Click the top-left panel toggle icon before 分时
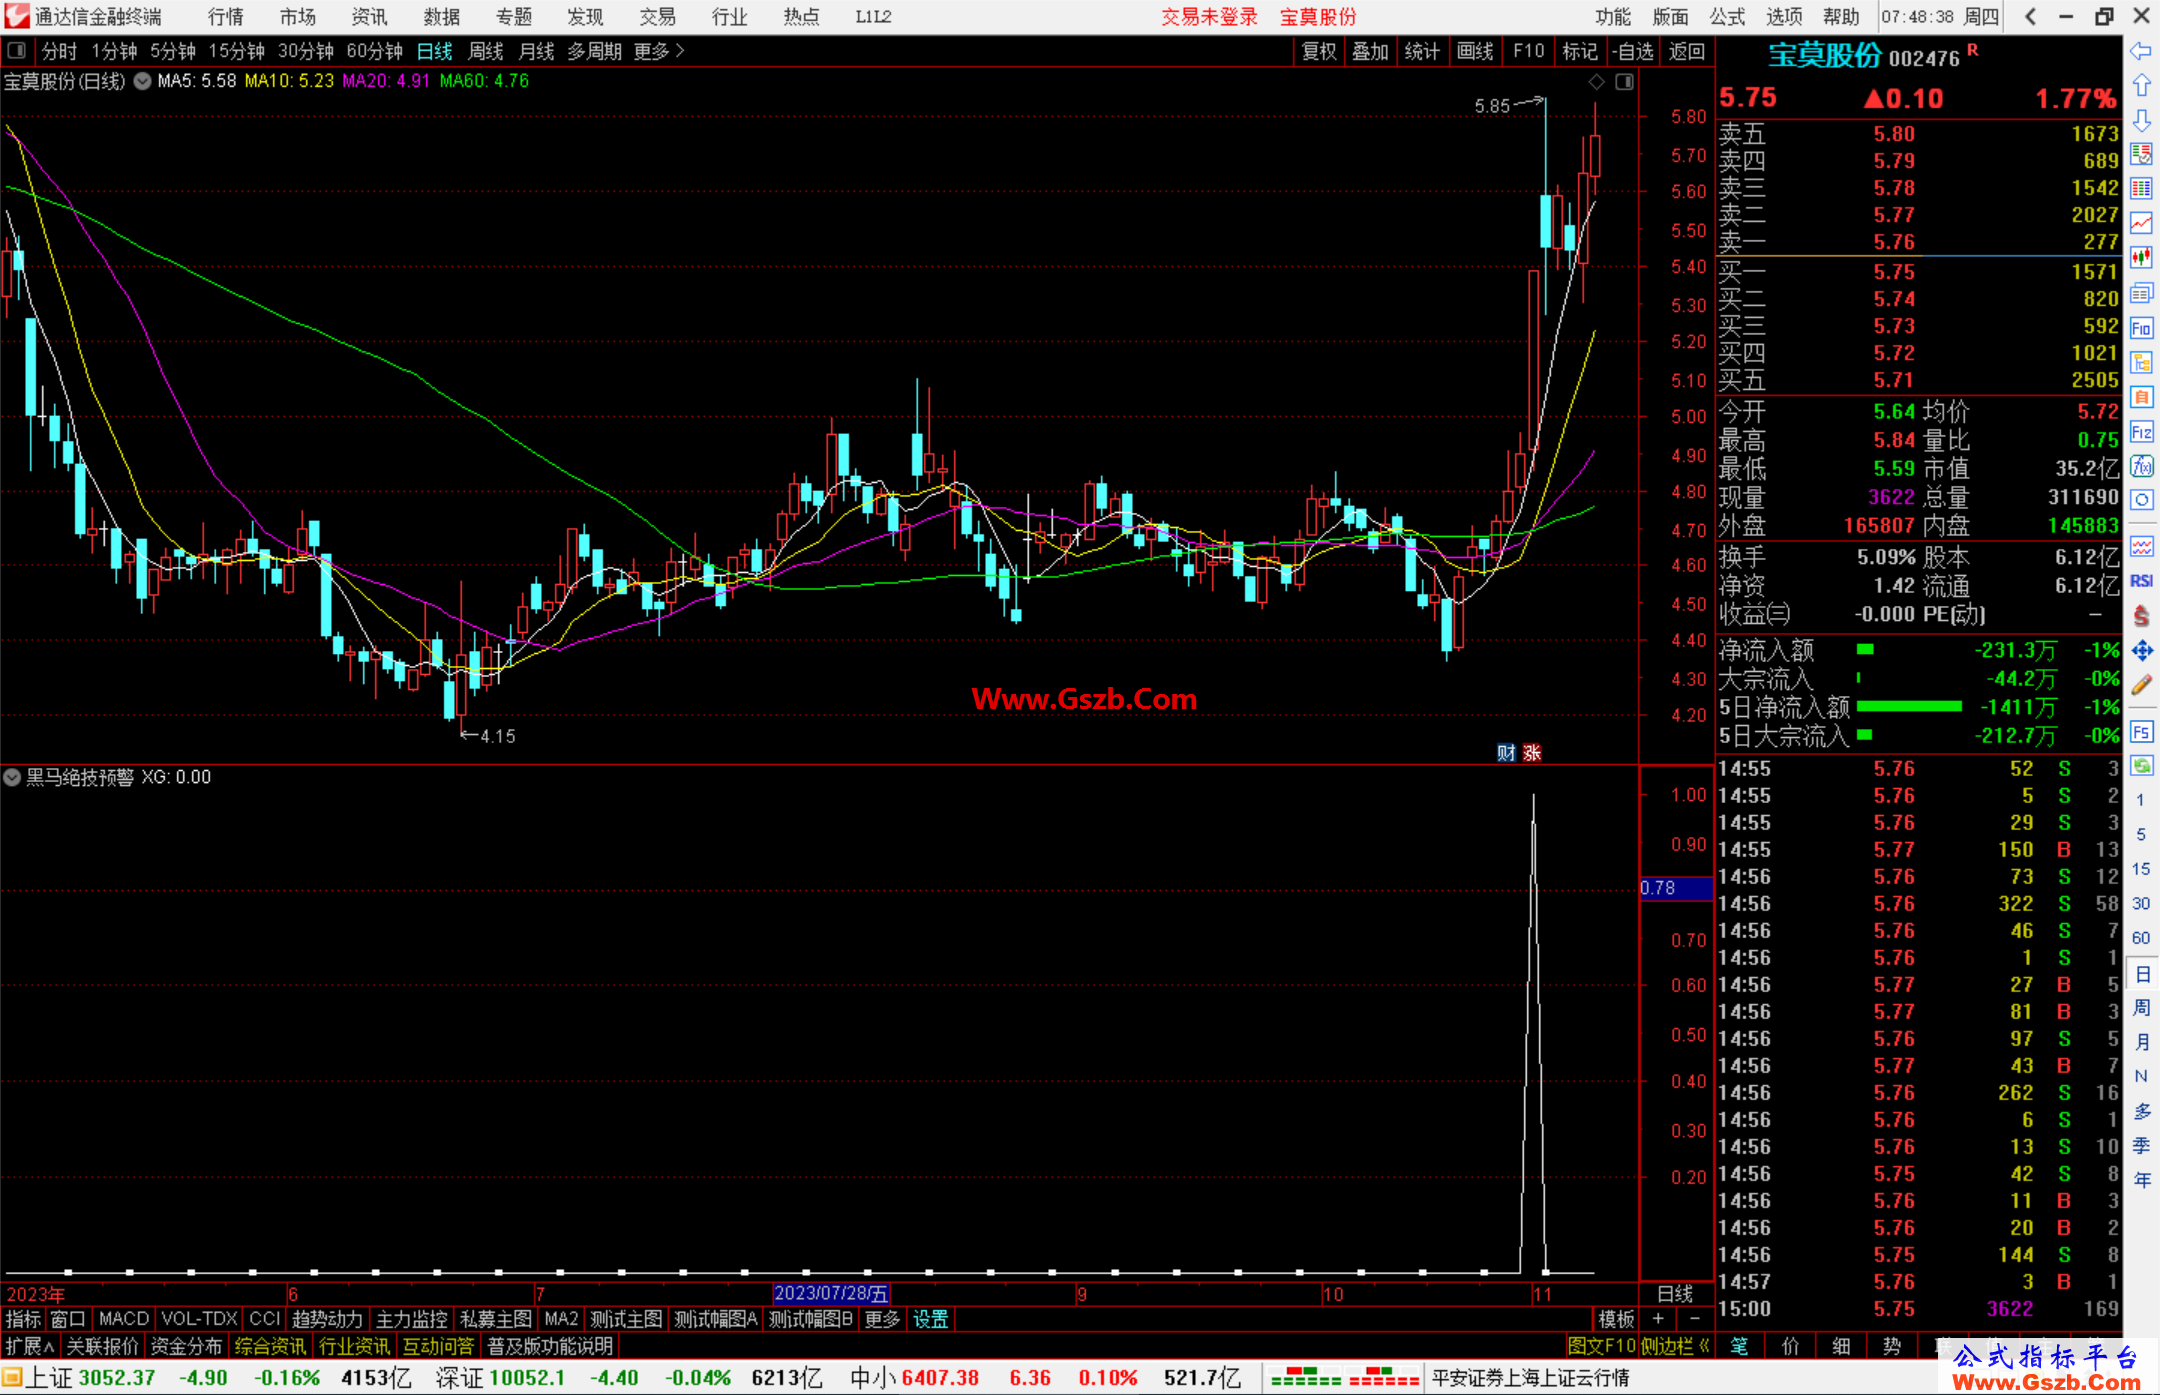The height and width of the screenshot is (1395, 2160). click(16, 51)
